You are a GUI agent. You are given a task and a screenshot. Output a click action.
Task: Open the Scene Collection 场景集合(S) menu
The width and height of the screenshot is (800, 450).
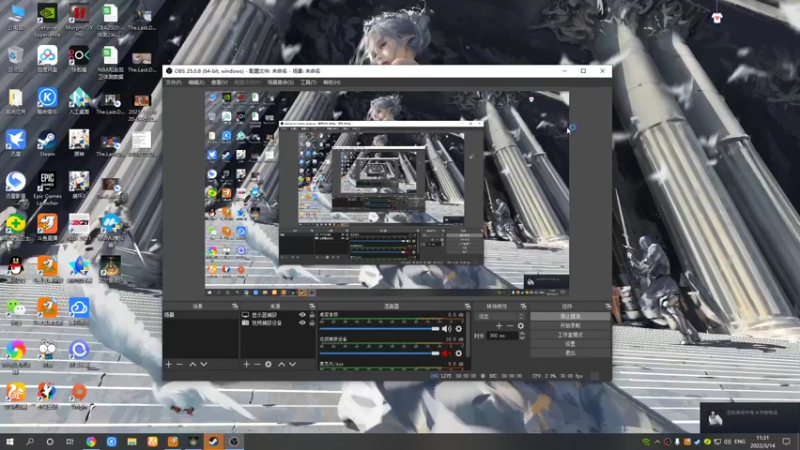[281, 82]
